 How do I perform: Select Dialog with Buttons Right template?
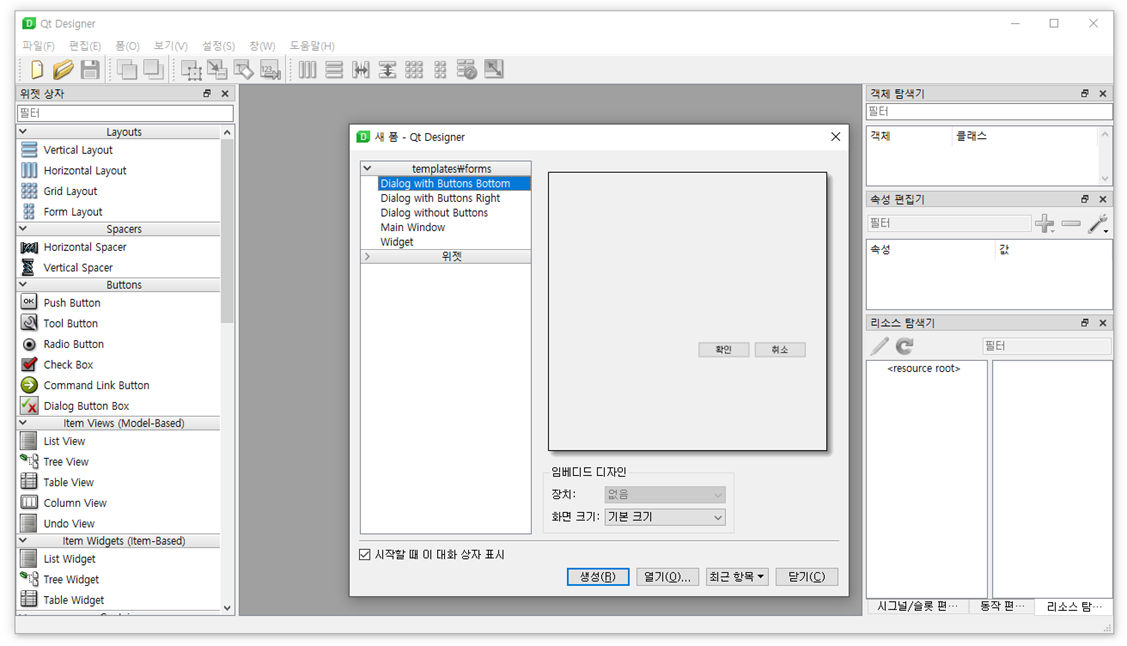coord(440,198)
